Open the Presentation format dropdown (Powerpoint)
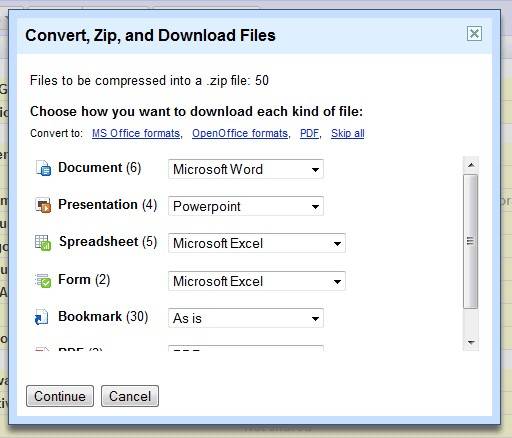Image resolution: width=512 pixels, height=438 pixels. pos(246,206)
